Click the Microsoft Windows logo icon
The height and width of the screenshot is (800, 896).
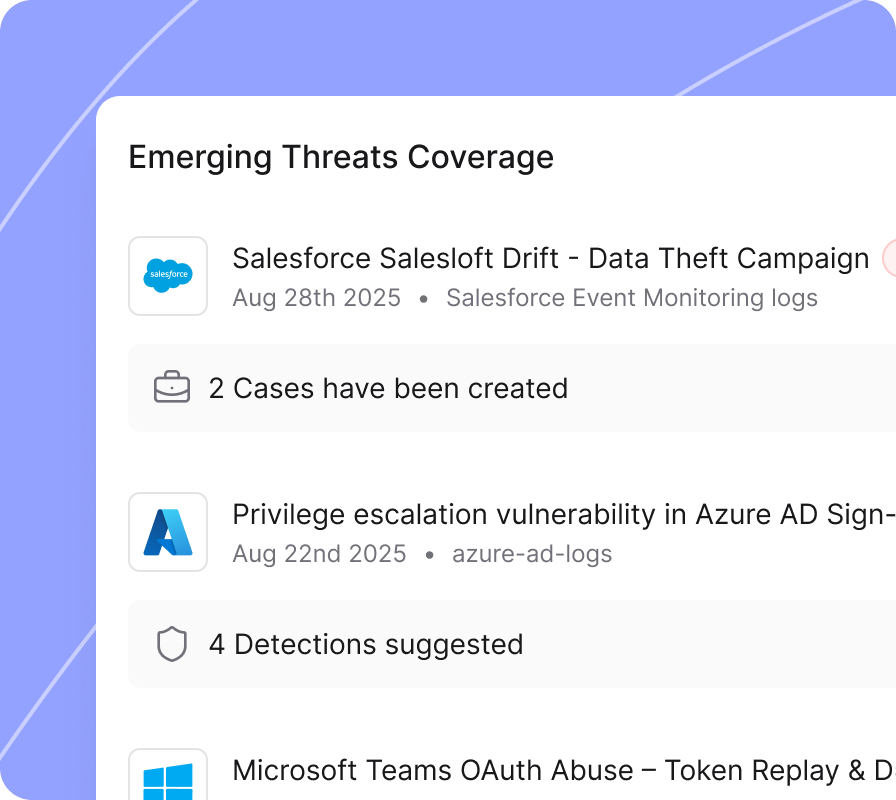168,780
